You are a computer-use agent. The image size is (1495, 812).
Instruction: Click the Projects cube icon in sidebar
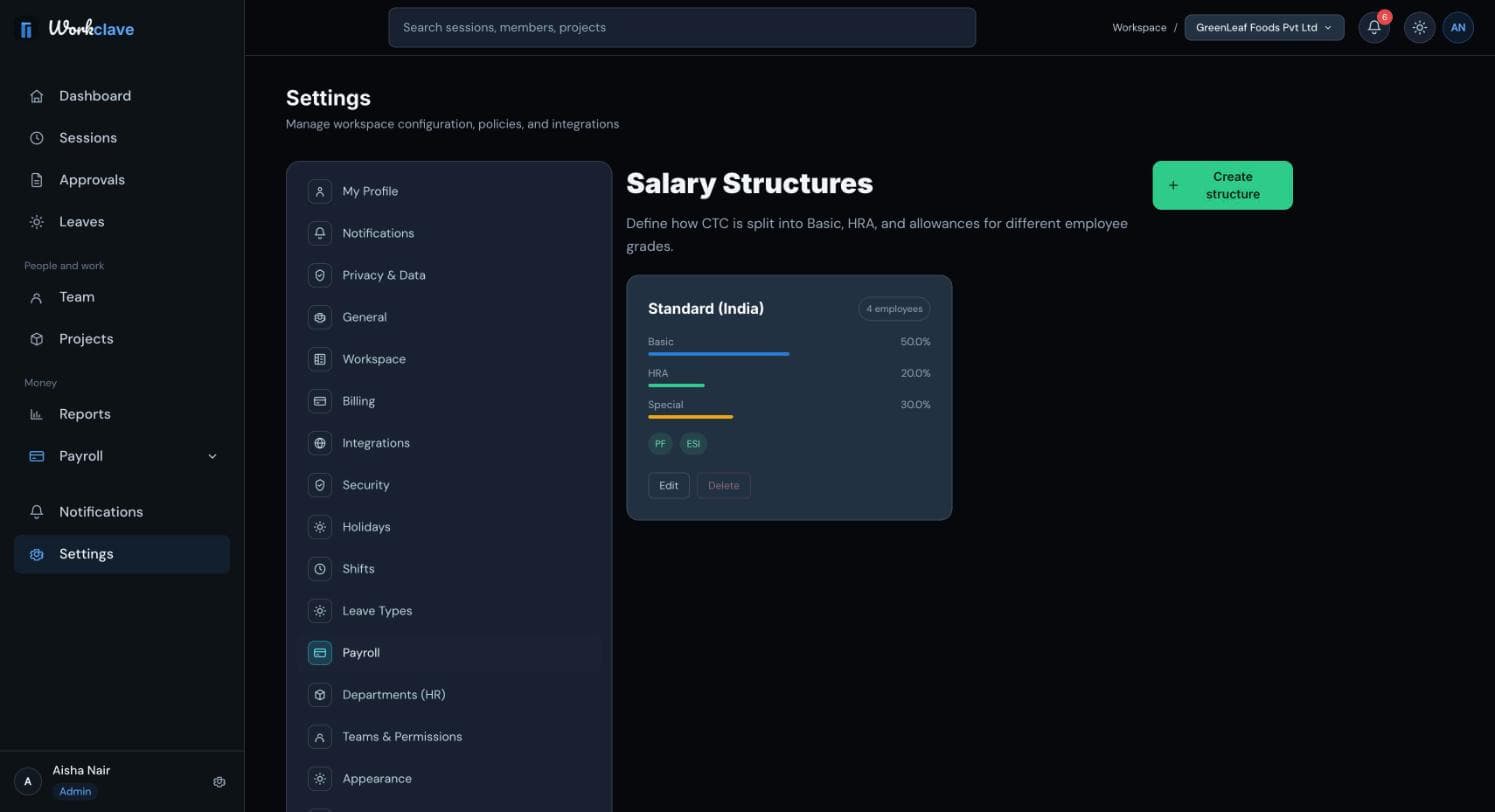tap(37, 339)
